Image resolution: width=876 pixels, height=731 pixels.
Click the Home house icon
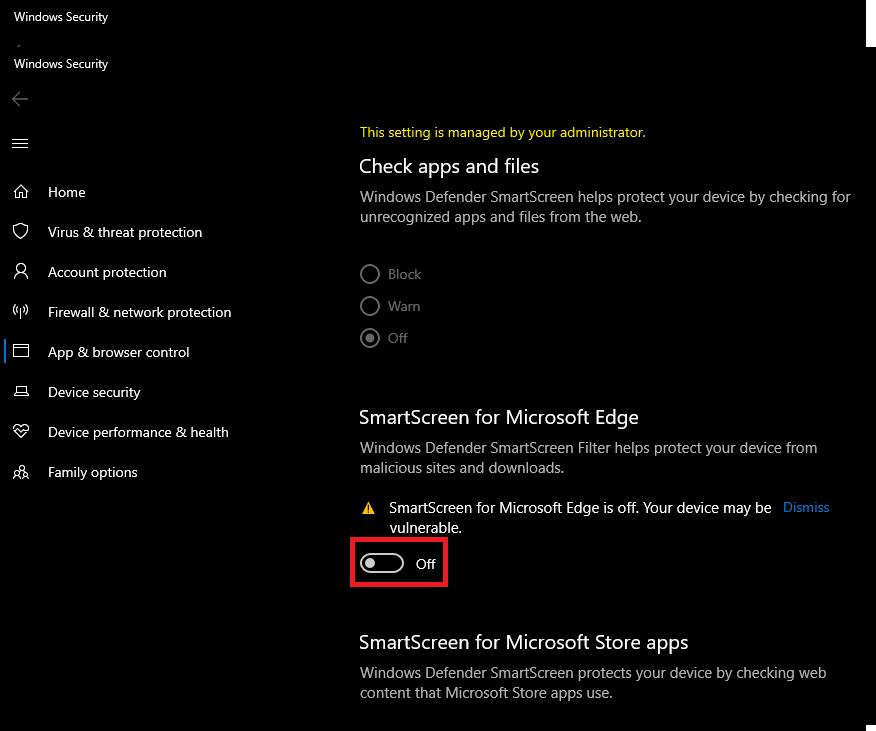click(21, 192)
